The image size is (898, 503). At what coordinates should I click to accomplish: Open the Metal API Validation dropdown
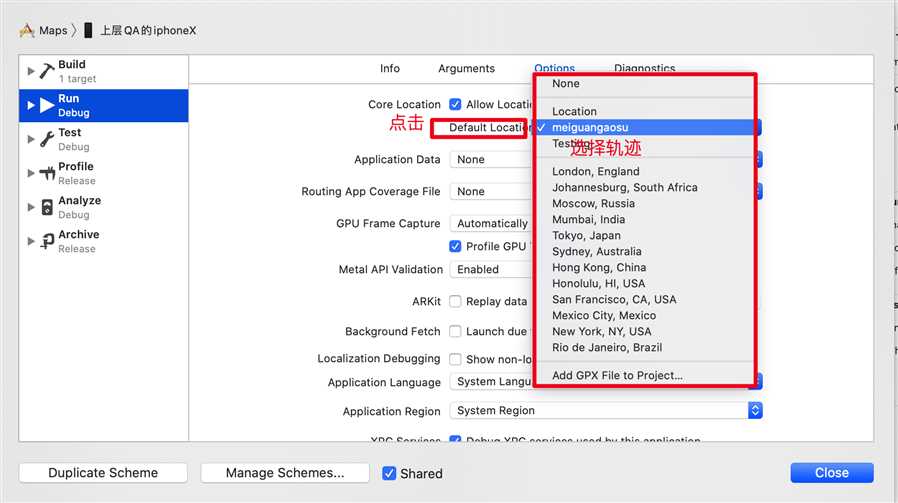coord(491,269)
